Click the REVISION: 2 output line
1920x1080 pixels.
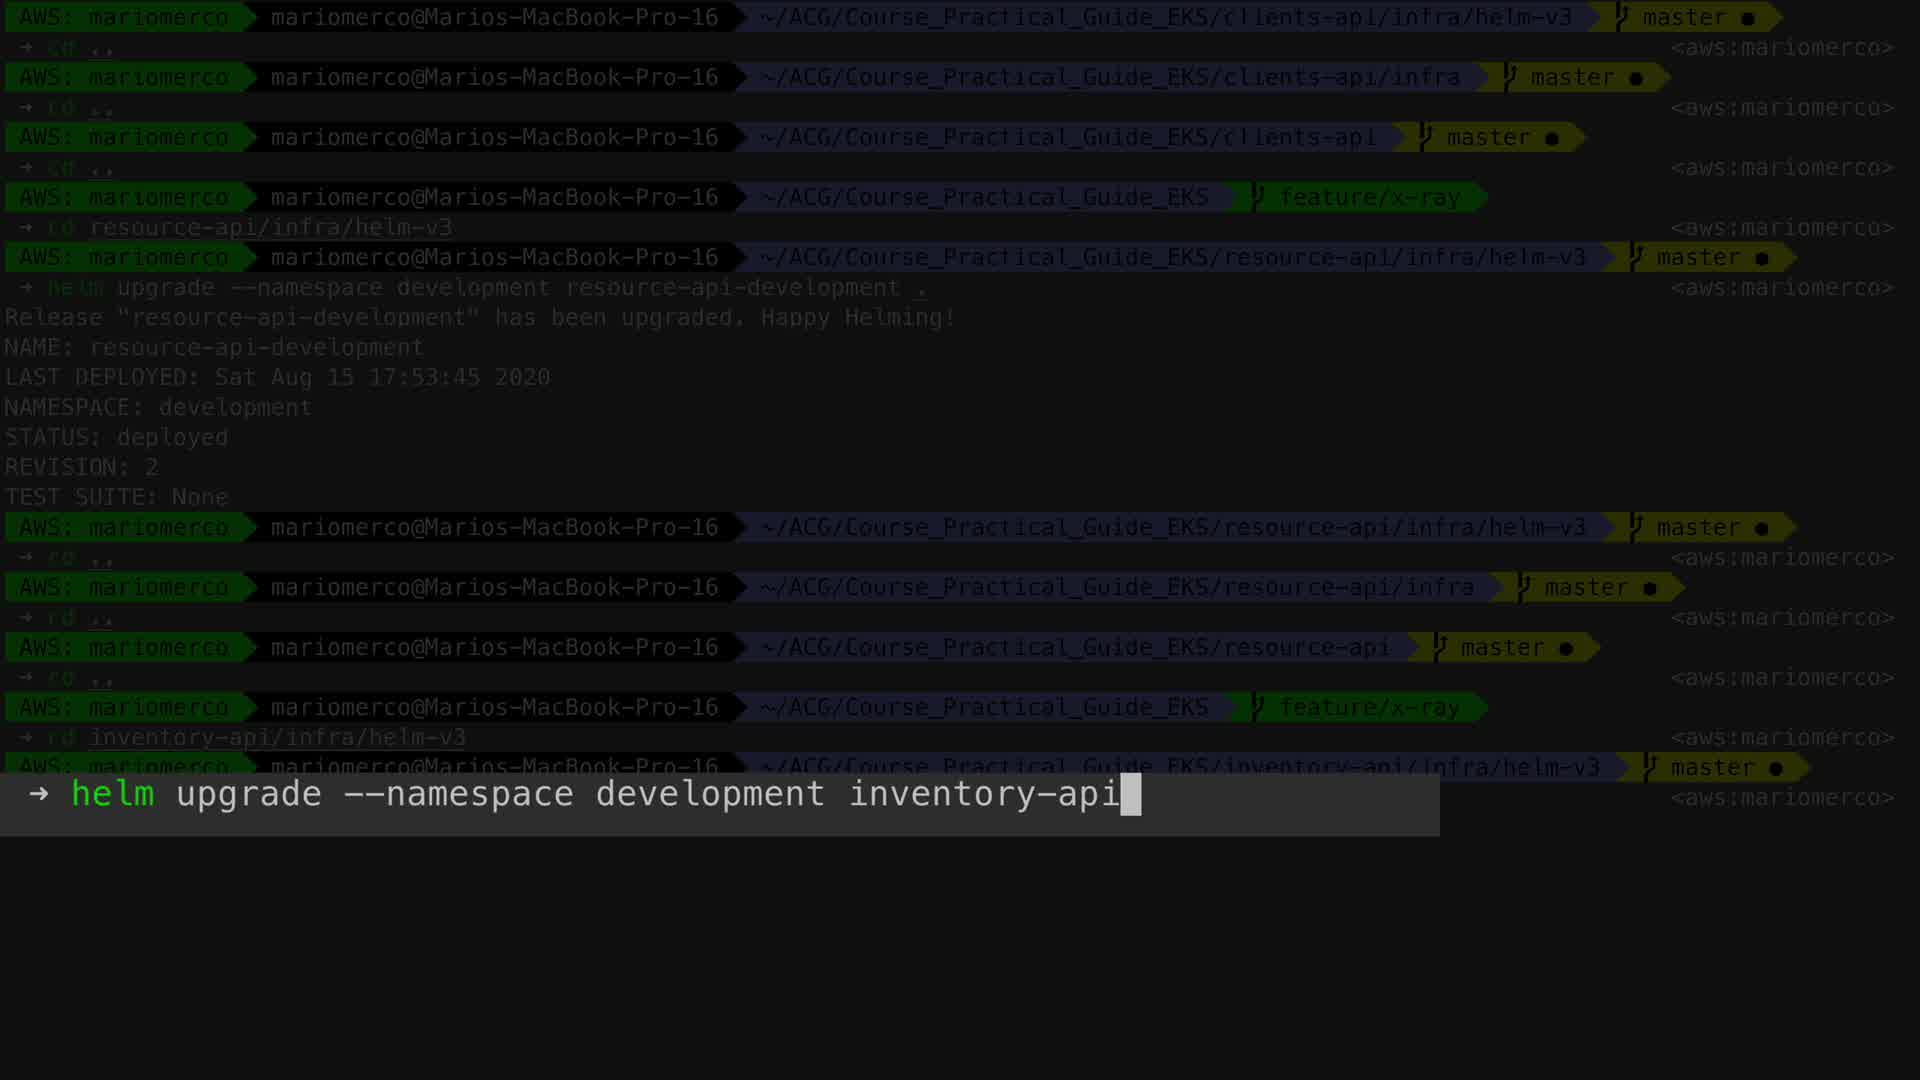[81, 467]
